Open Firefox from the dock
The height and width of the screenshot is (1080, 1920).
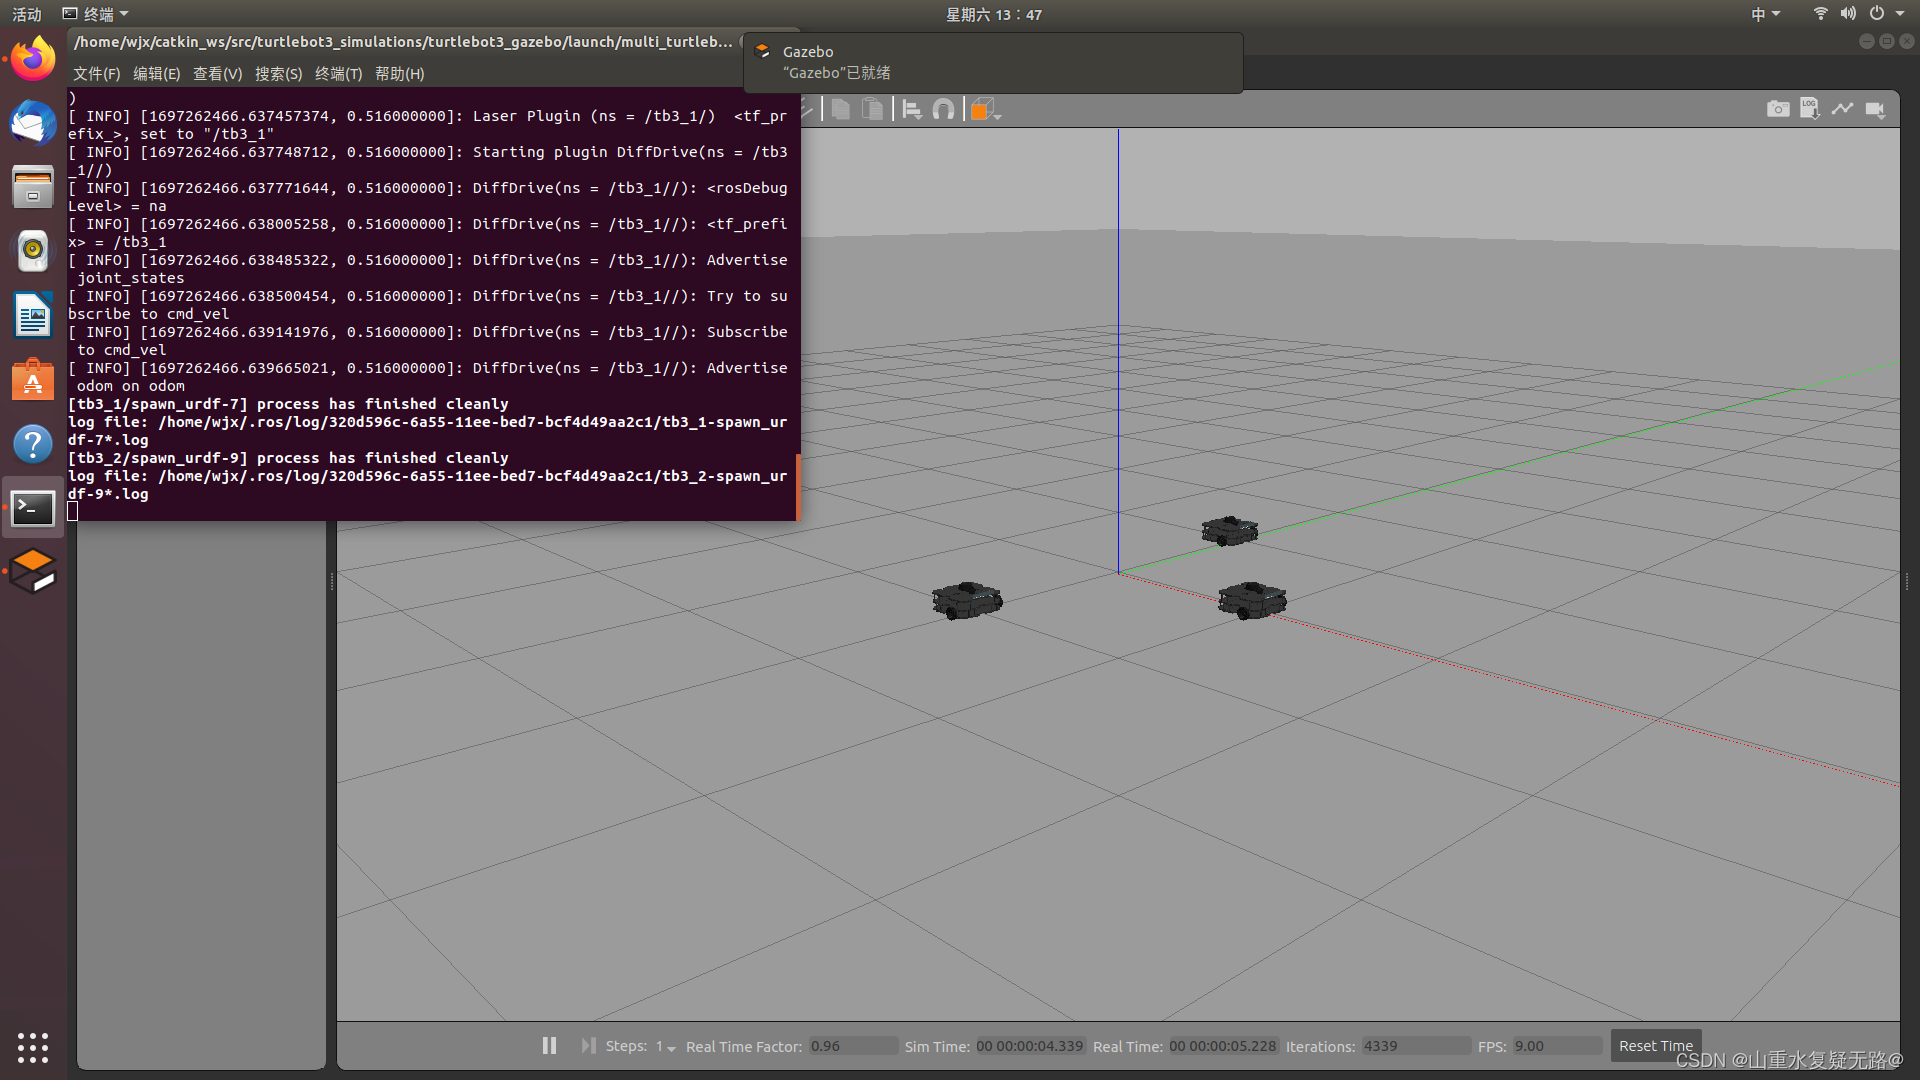coord(33,59)
